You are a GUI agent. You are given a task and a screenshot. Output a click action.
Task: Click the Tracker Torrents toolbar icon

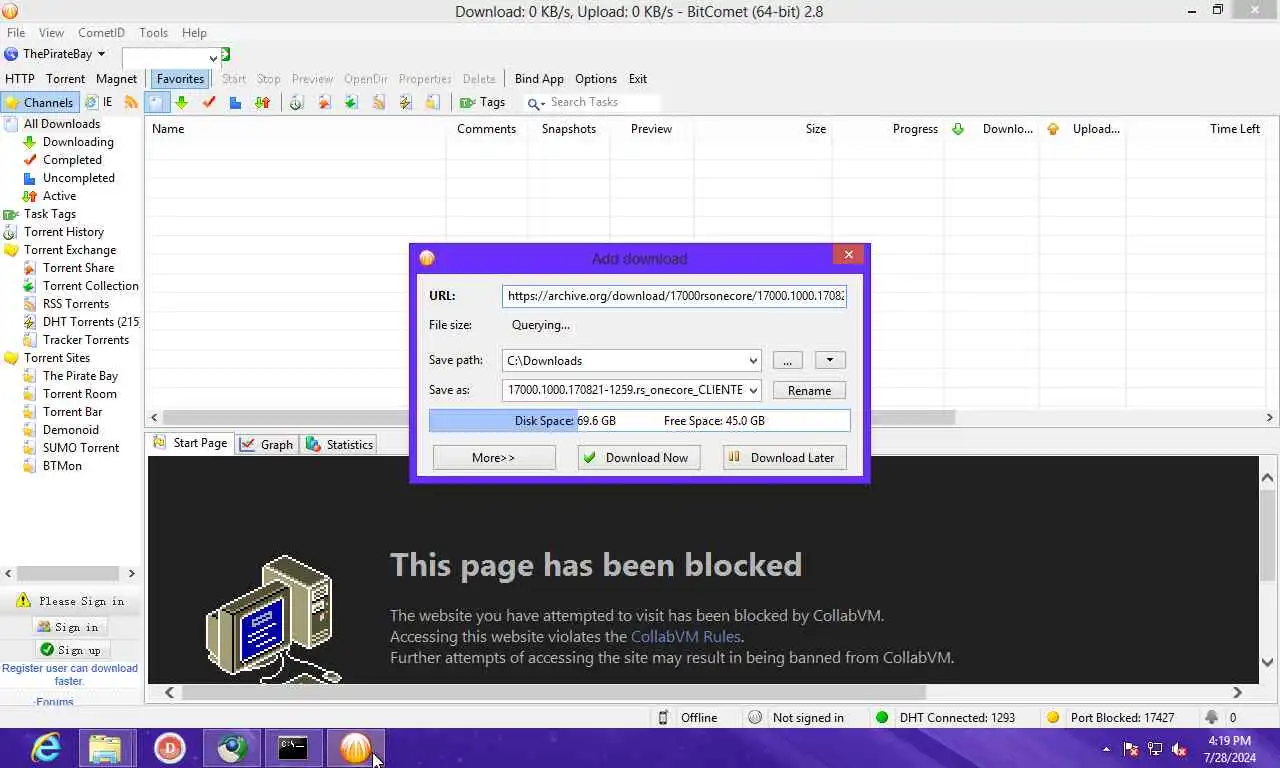click(x=432, y=102)
